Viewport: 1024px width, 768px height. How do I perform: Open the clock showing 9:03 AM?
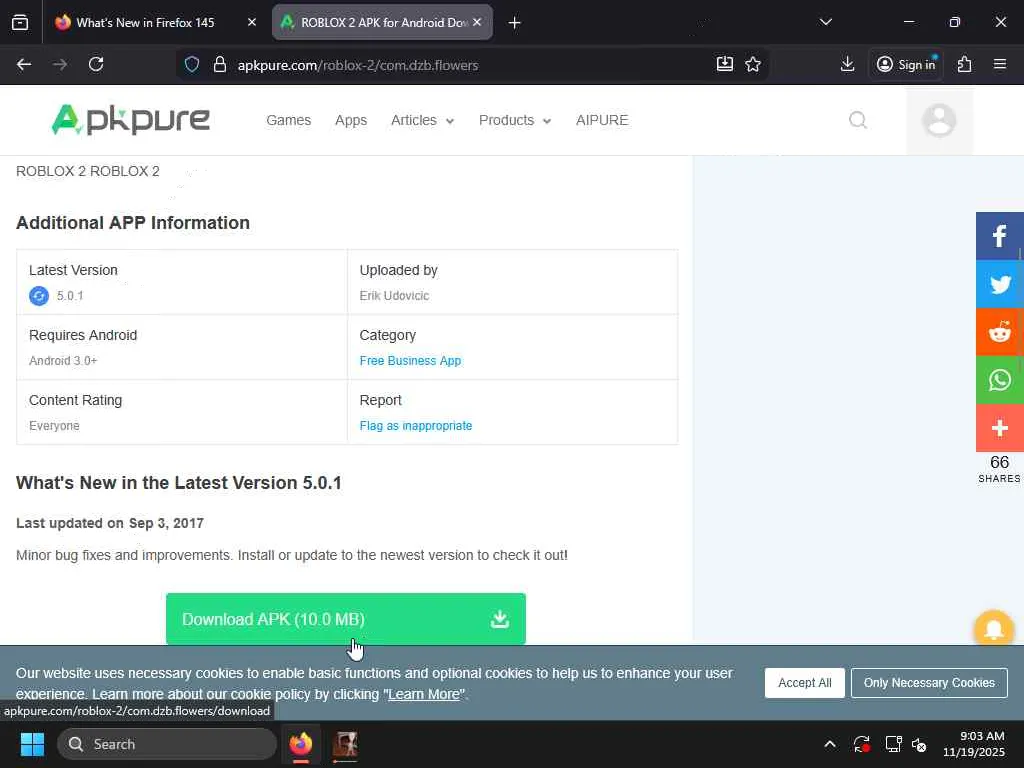click(x=974, y=744)
